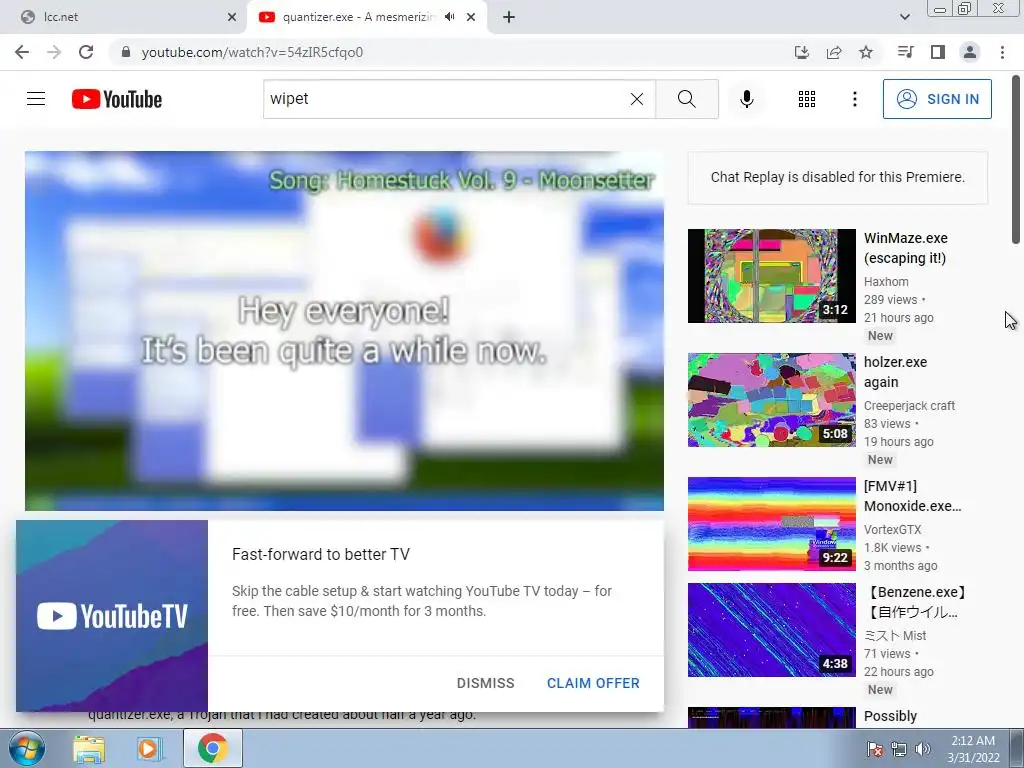Click the page vertical scrollbar
This screenshot has height=768, width=1024.
tap(1016, 160)
